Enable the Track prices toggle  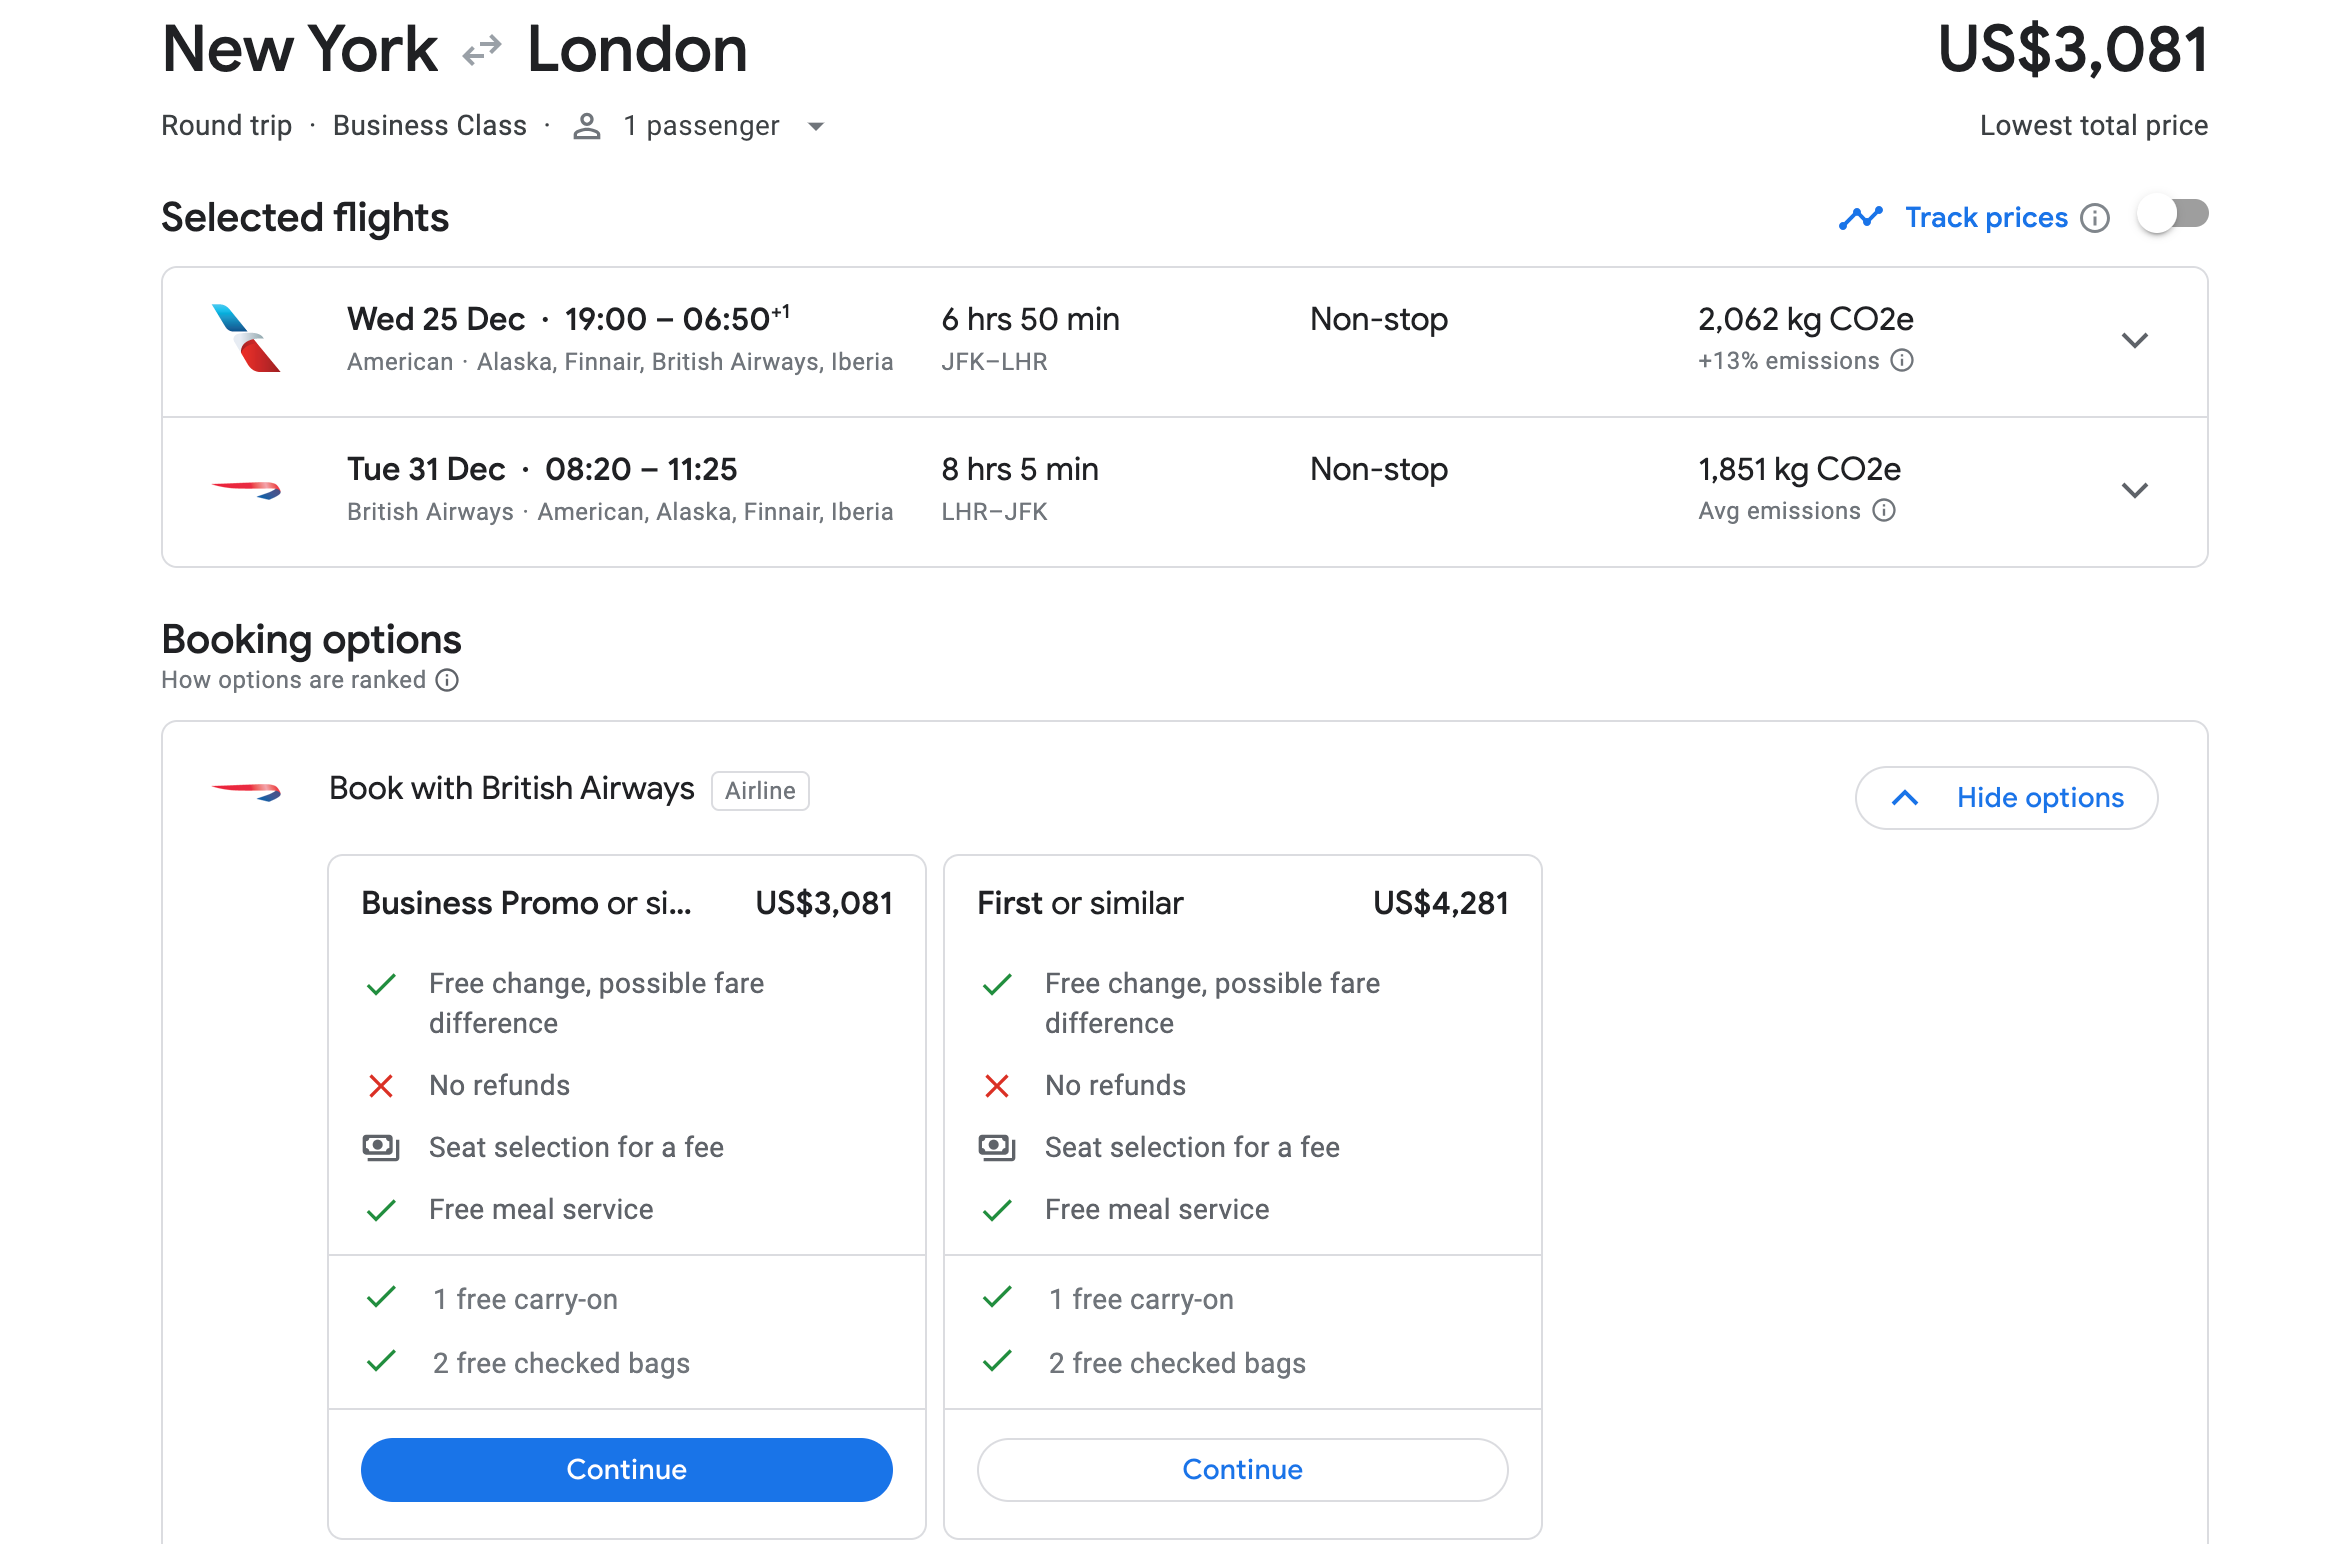[x=2172, y=215]
